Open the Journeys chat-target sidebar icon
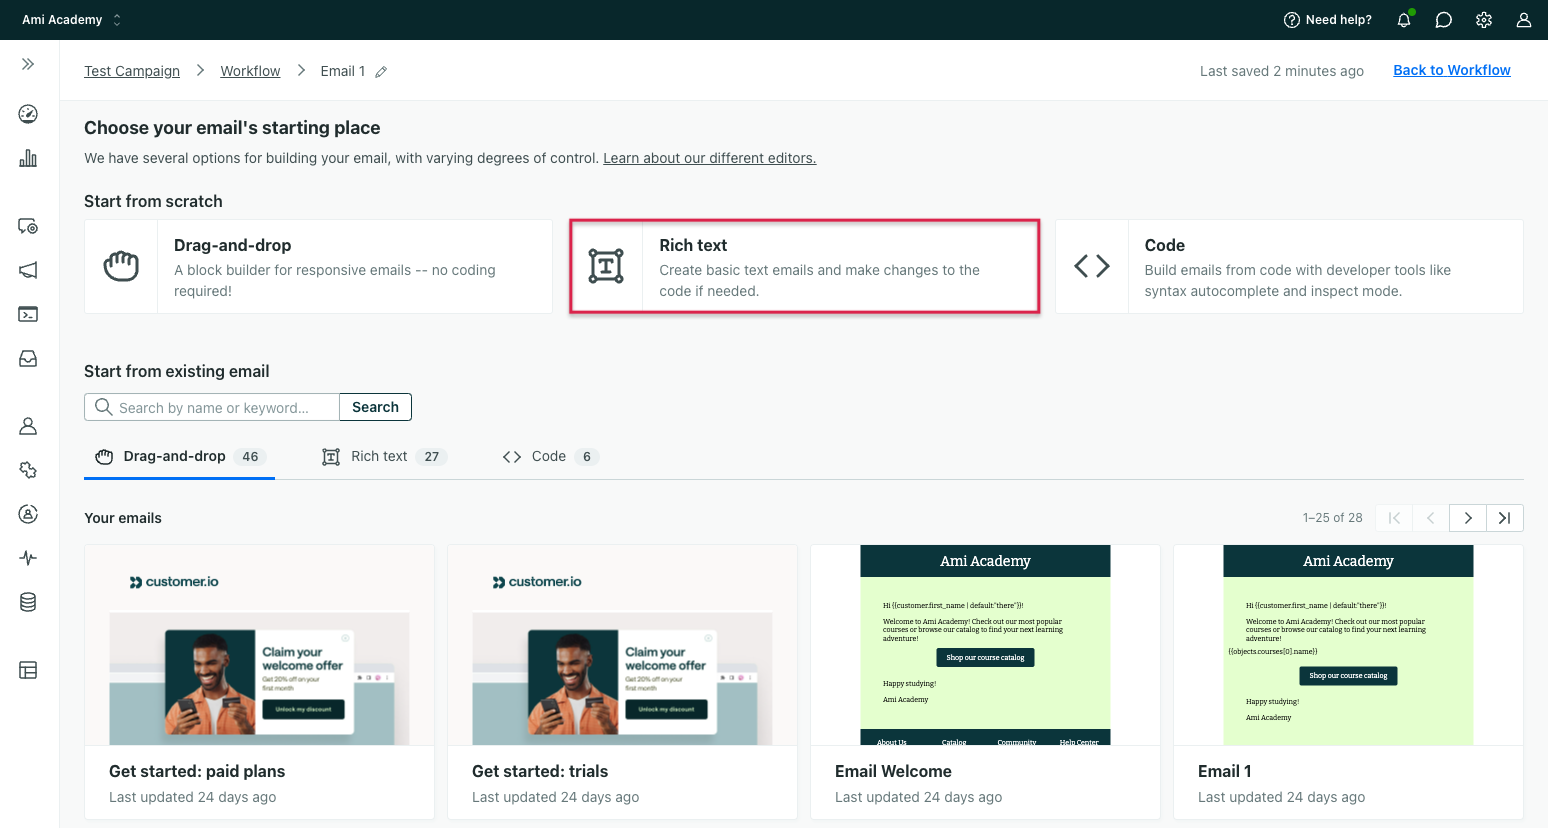Image resolution: width=1548 pixels, height=828 pixels. (x=28, y=226)
